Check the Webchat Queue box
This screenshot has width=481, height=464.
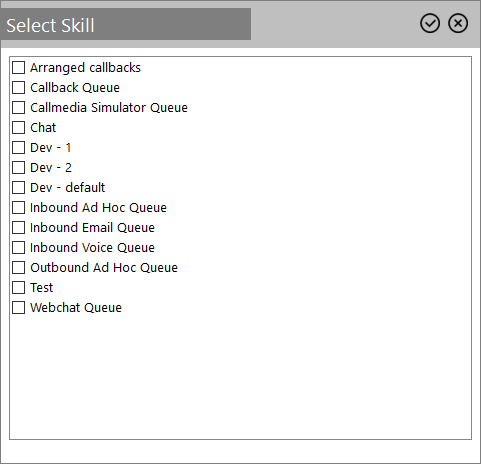(x=18, y=307)
